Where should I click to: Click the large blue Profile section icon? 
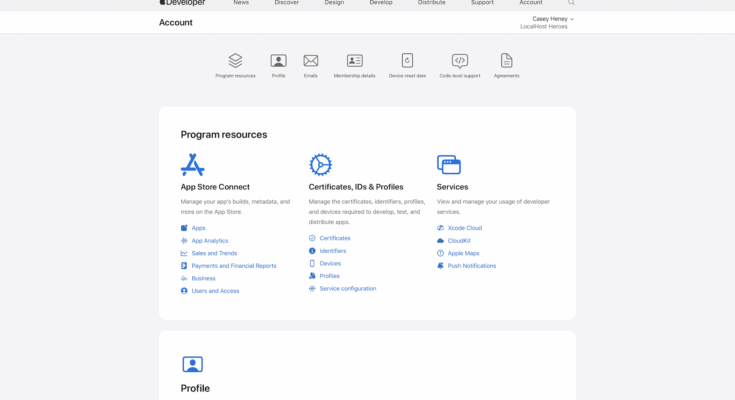[x=193, y=364]
